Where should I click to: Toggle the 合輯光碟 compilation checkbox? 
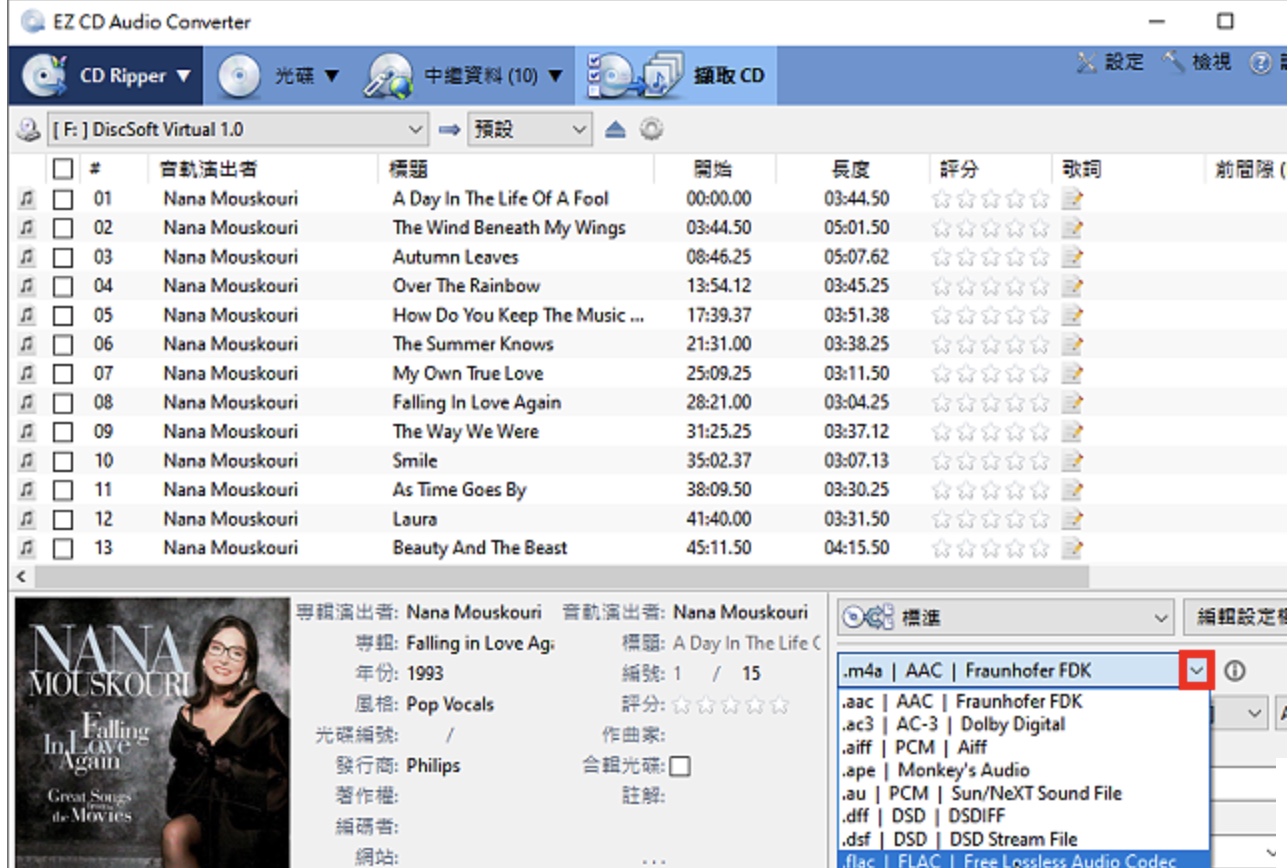[x=680, y=767]
